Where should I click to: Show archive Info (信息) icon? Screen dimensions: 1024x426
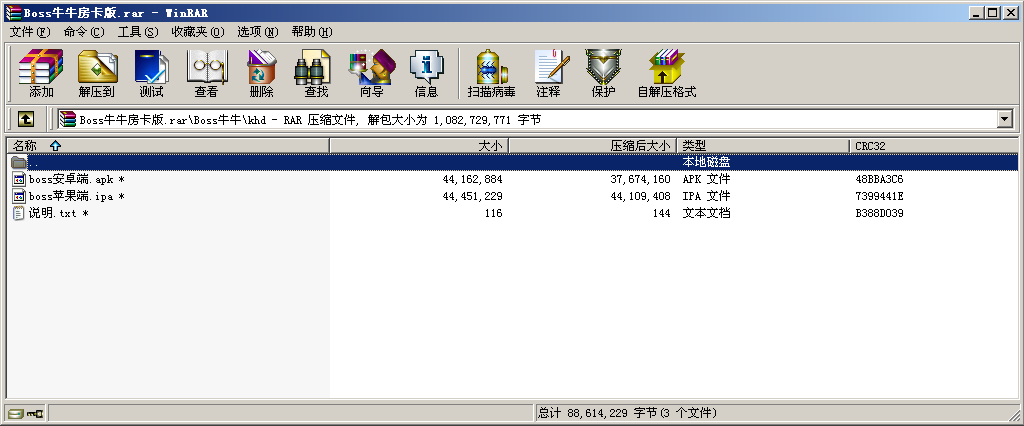coord(426,74)
